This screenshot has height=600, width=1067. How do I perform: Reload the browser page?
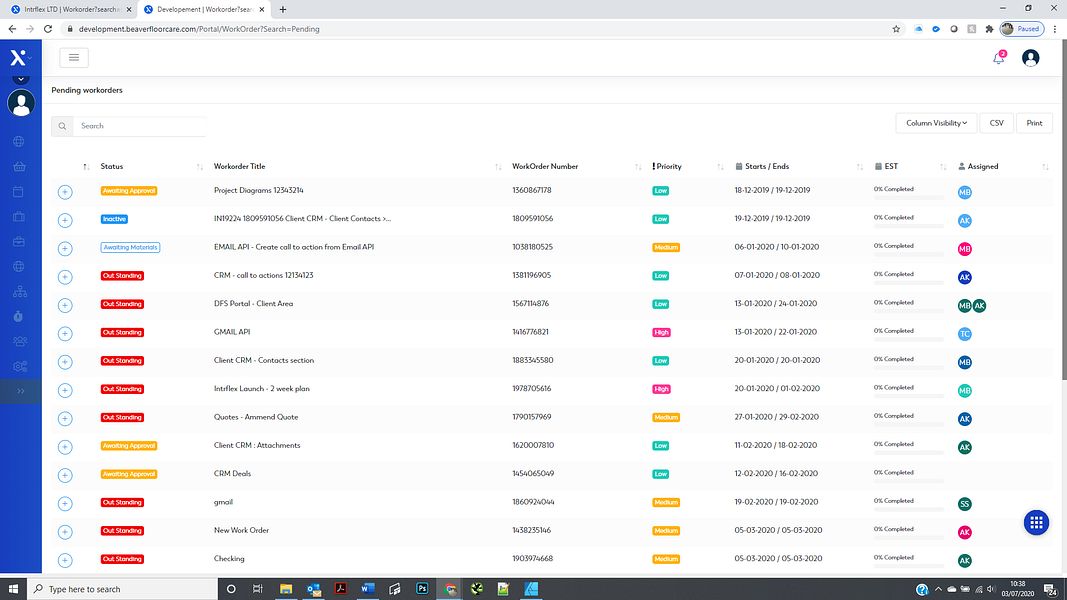pyautogui.click(x=48, y=29)
